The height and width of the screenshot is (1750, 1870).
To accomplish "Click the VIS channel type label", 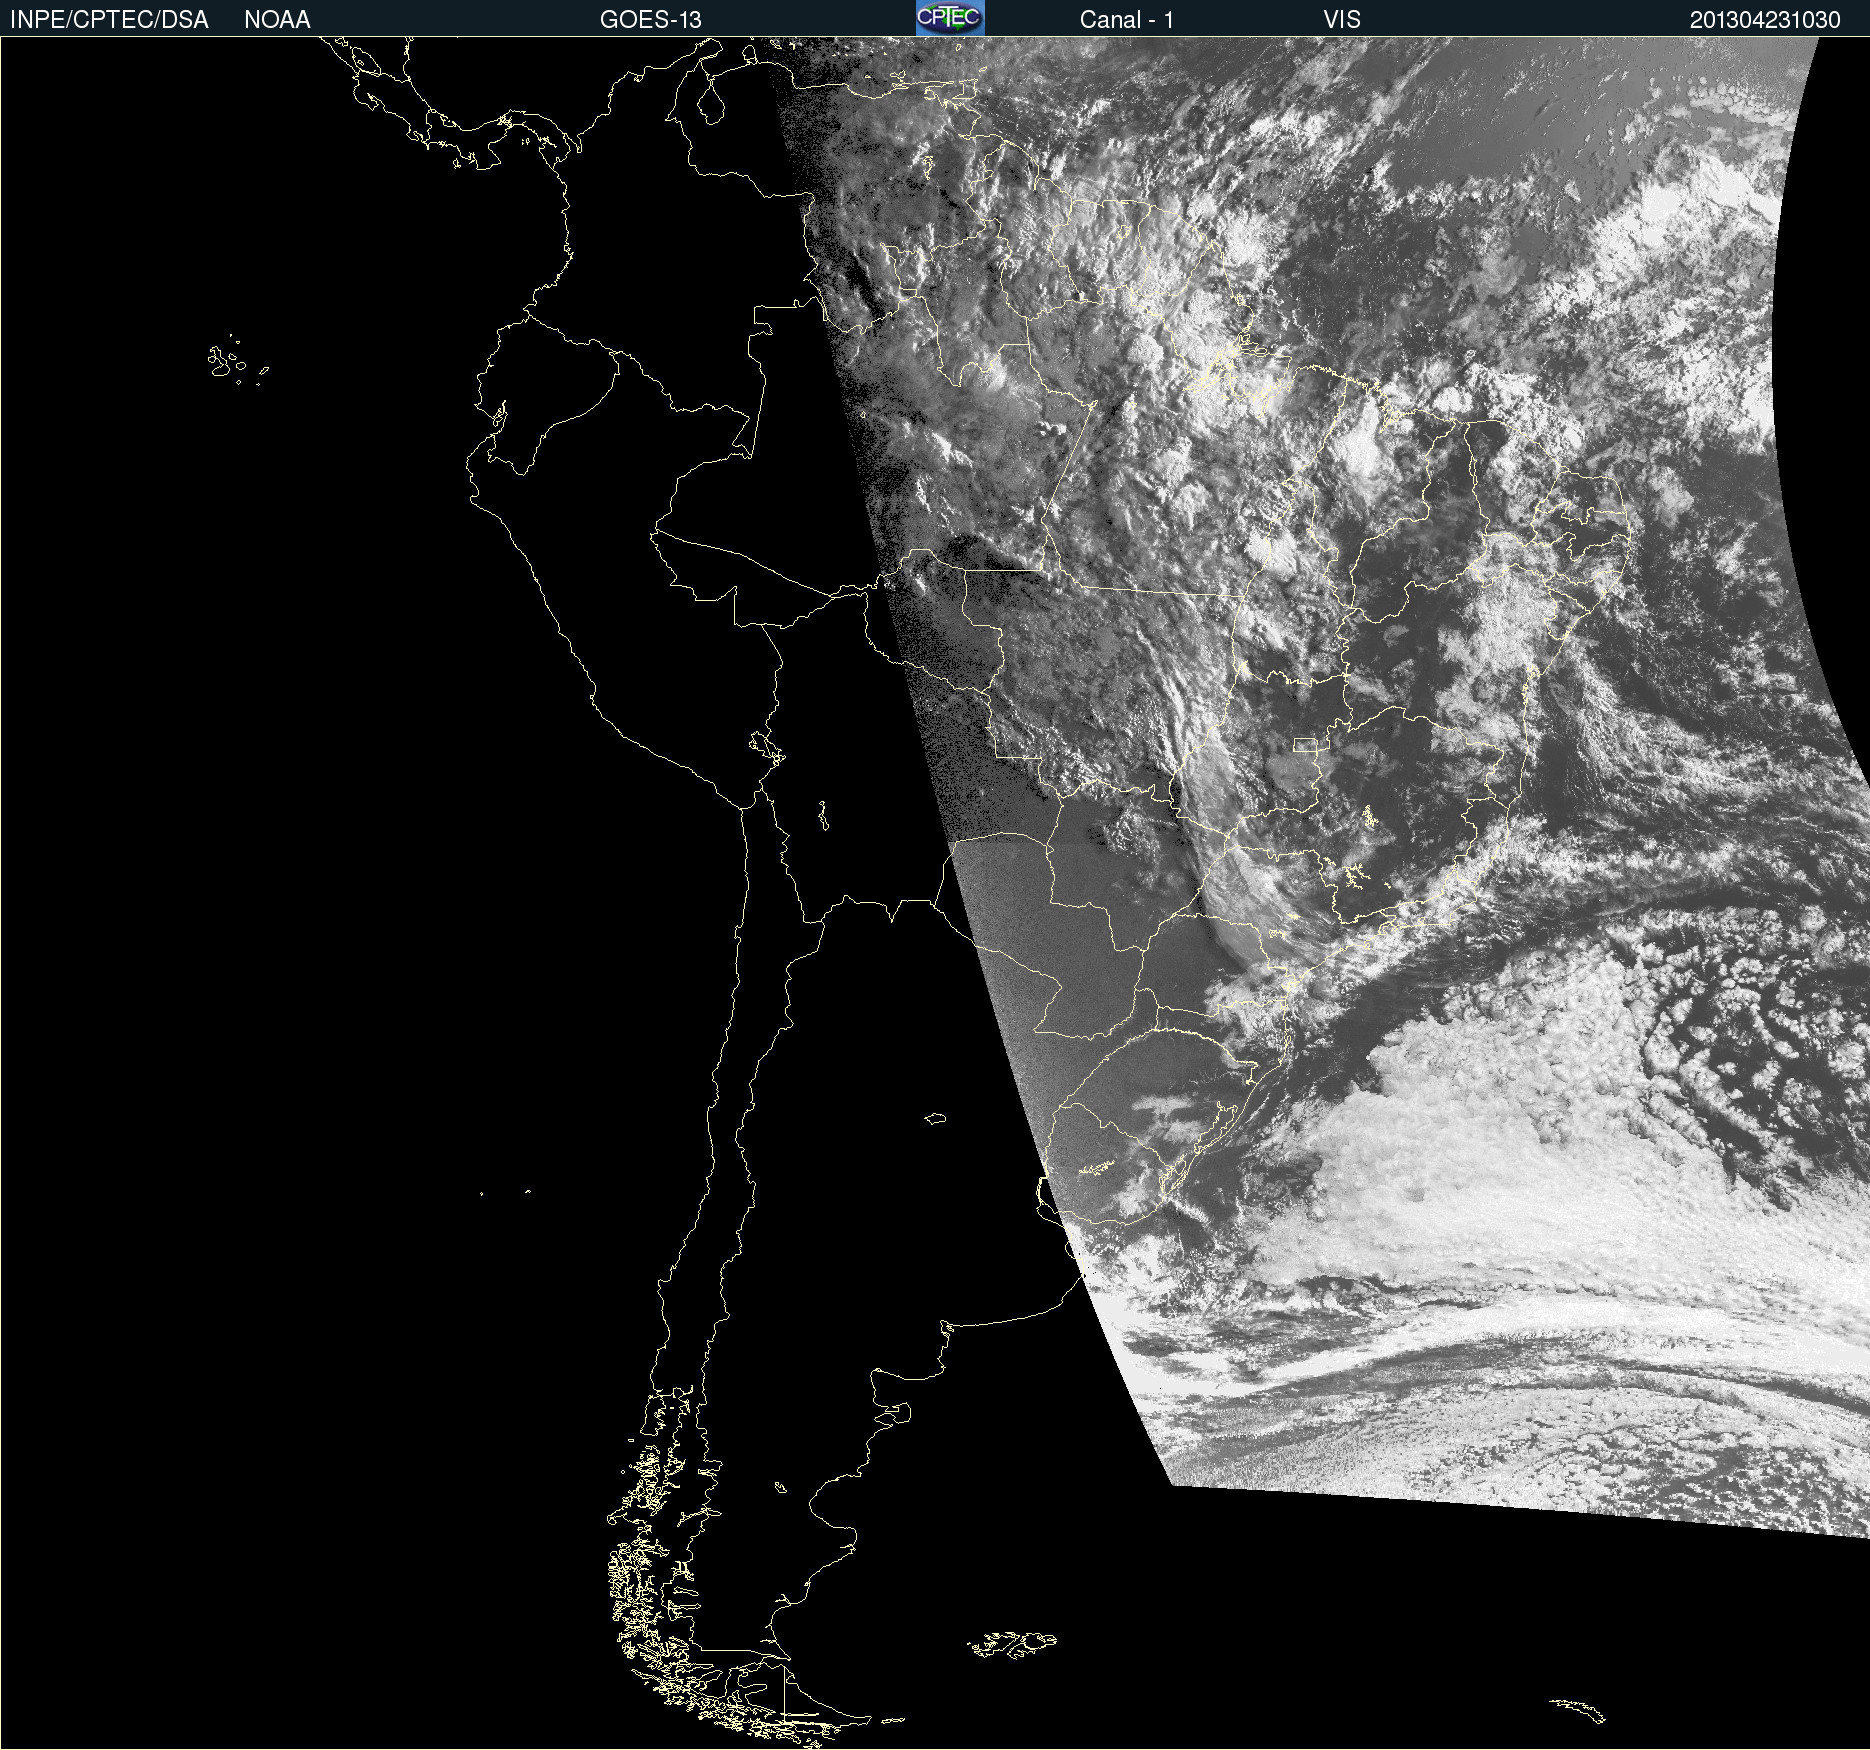I will [x=1341, y=19].
